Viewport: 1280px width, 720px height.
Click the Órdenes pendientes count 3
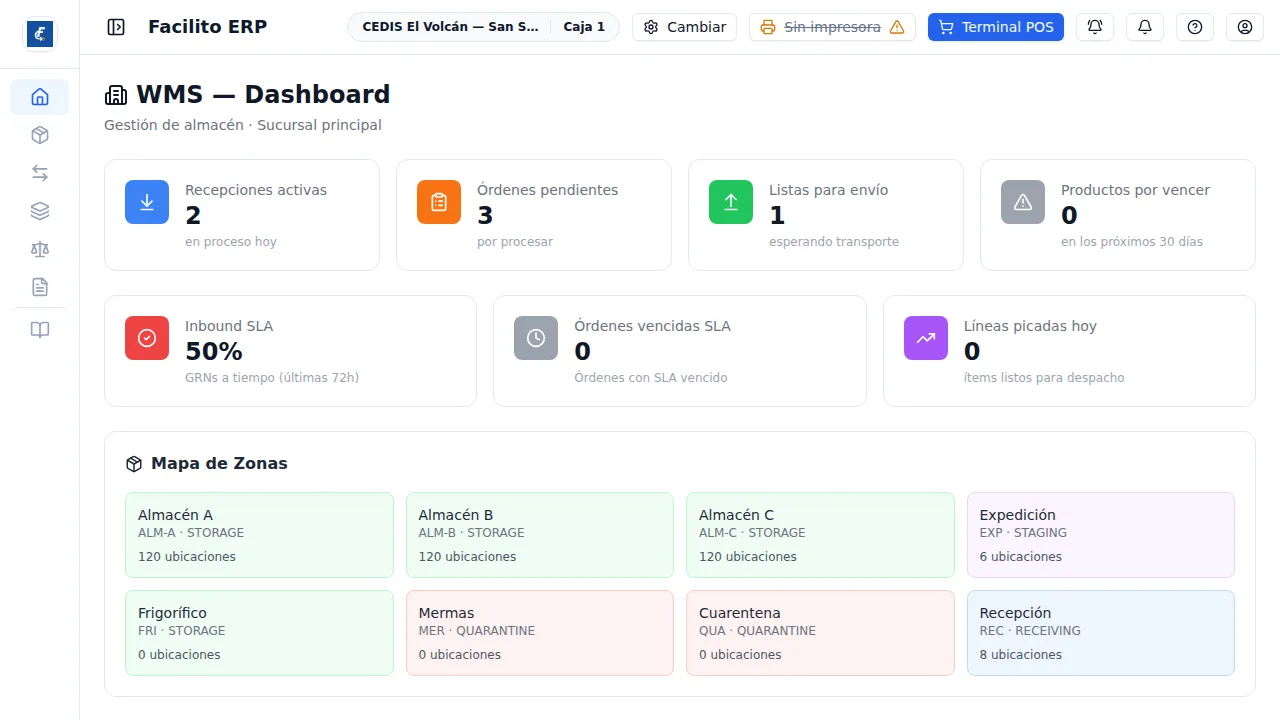click(x=485, y=215)
